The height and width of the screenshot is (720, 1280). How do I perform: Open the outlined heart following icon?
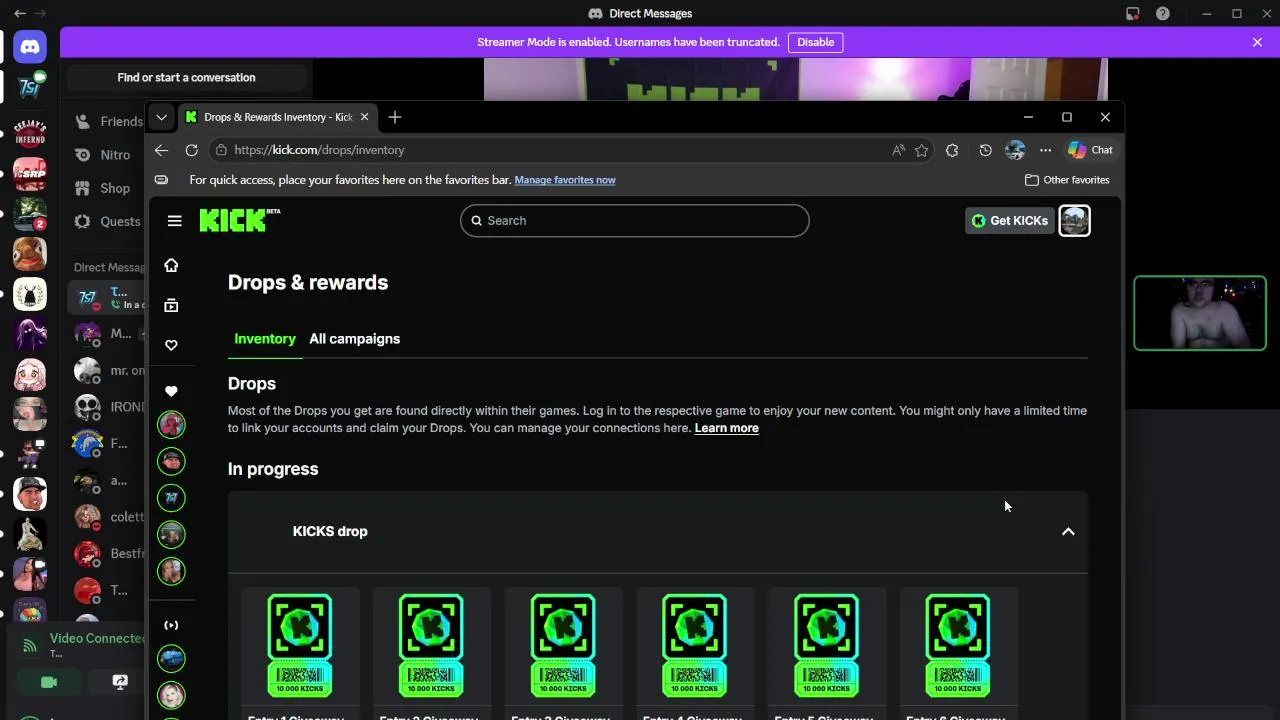point(171,345)
